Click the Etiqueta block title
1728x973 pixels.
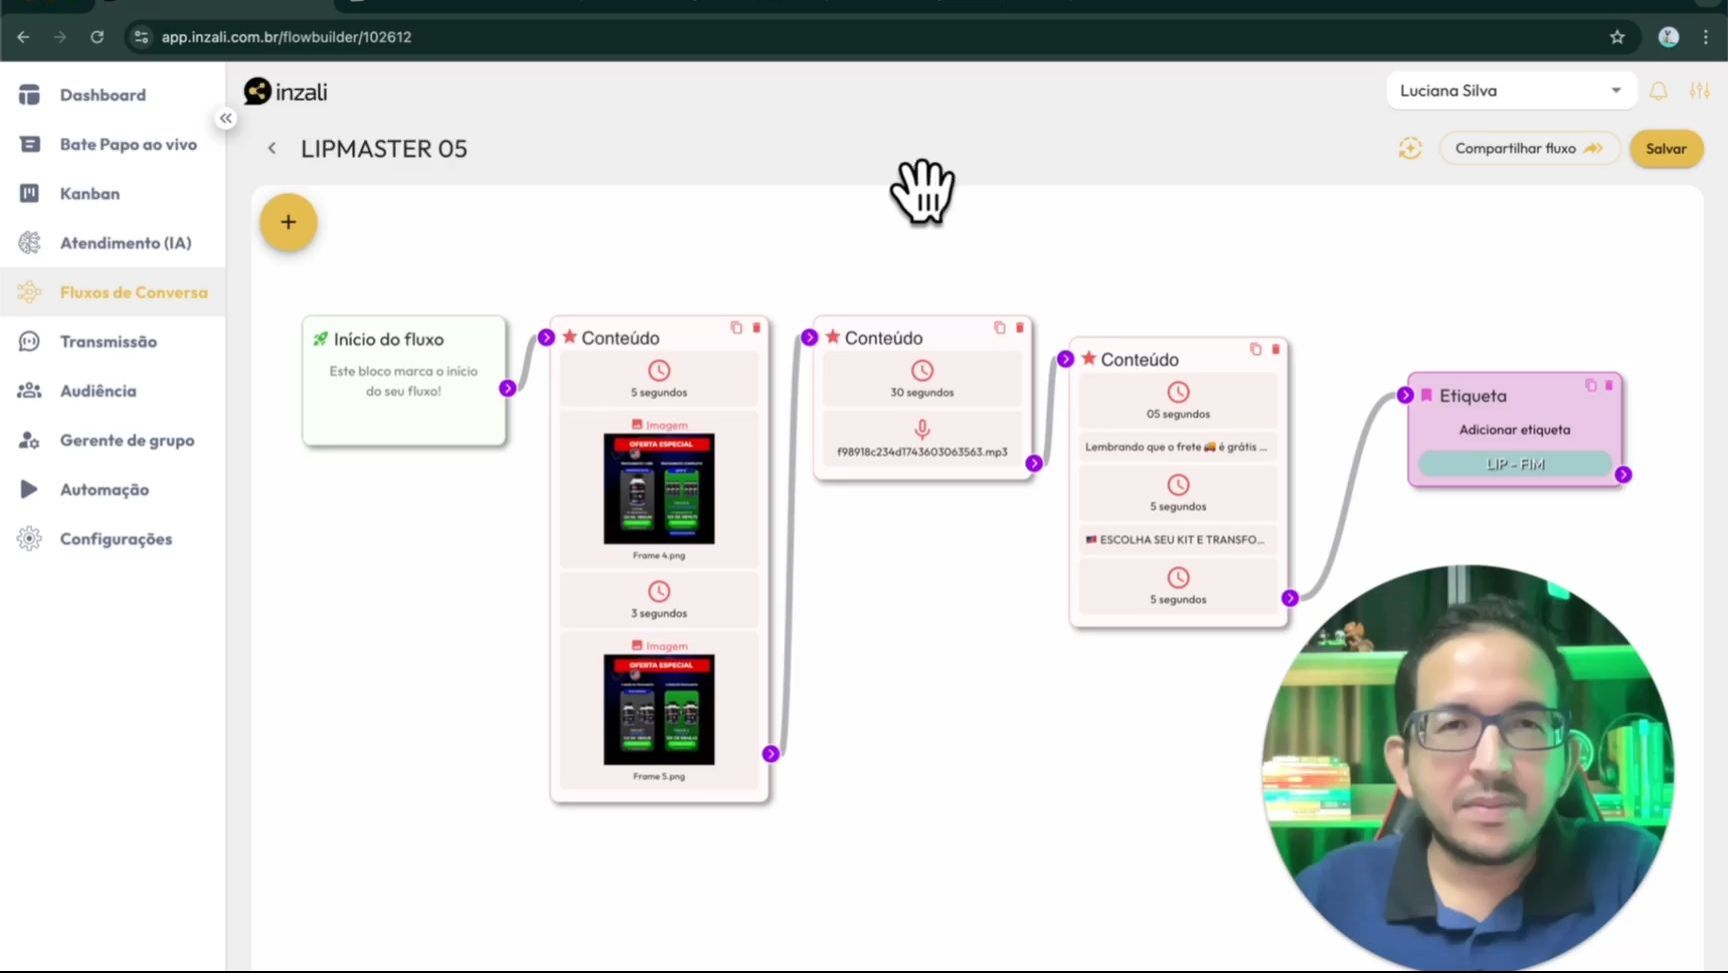(x=1472, y=396)
